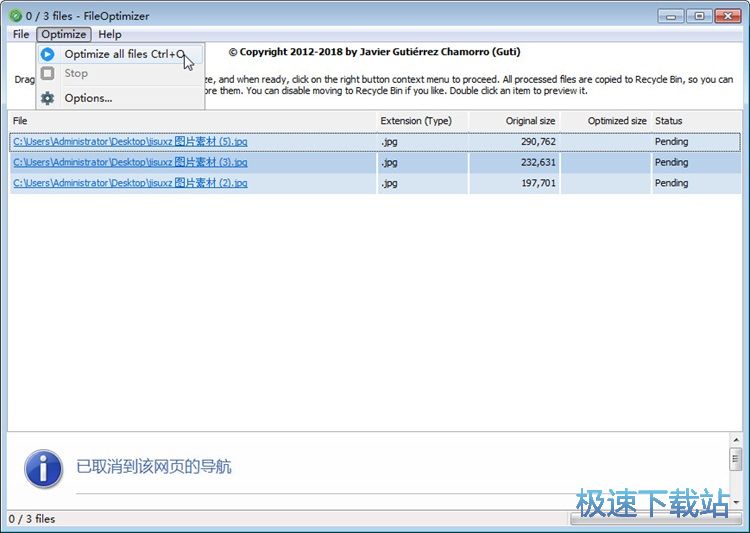Sort by Extension (Type) column header

click(x=422, y=121)
